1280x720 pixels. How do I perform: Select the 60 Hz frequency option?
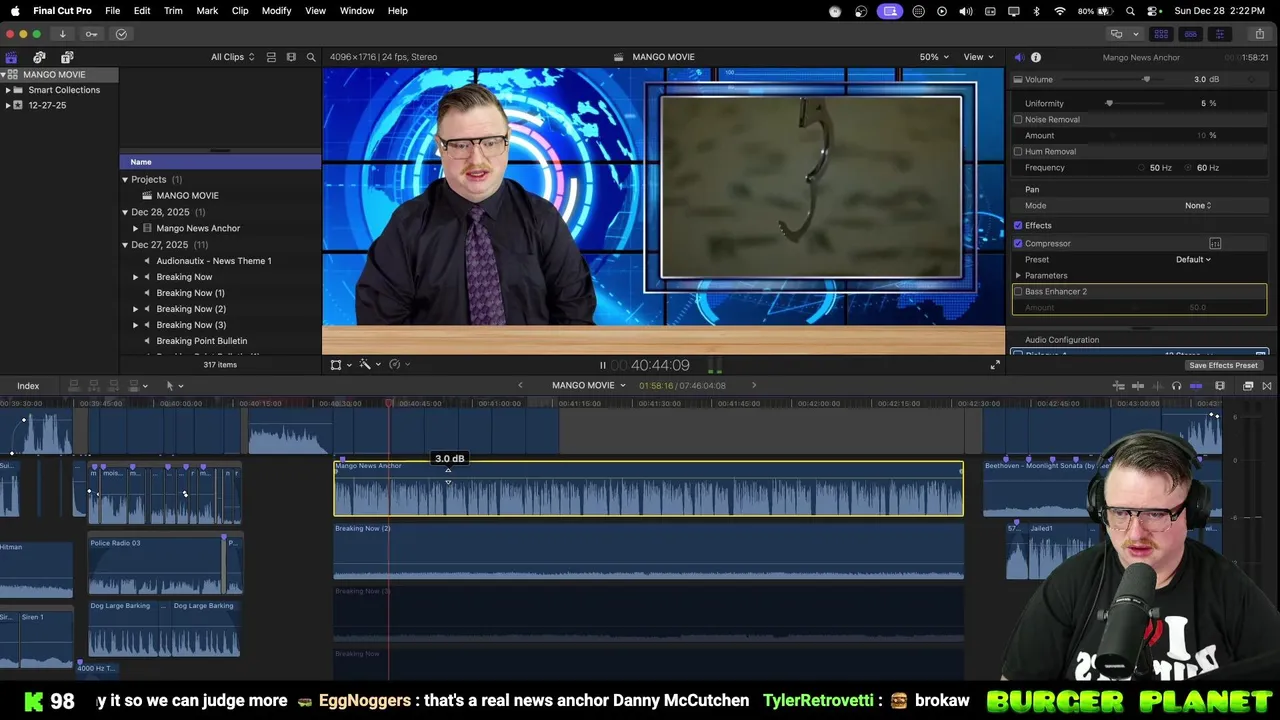(x=1188, y=167)
